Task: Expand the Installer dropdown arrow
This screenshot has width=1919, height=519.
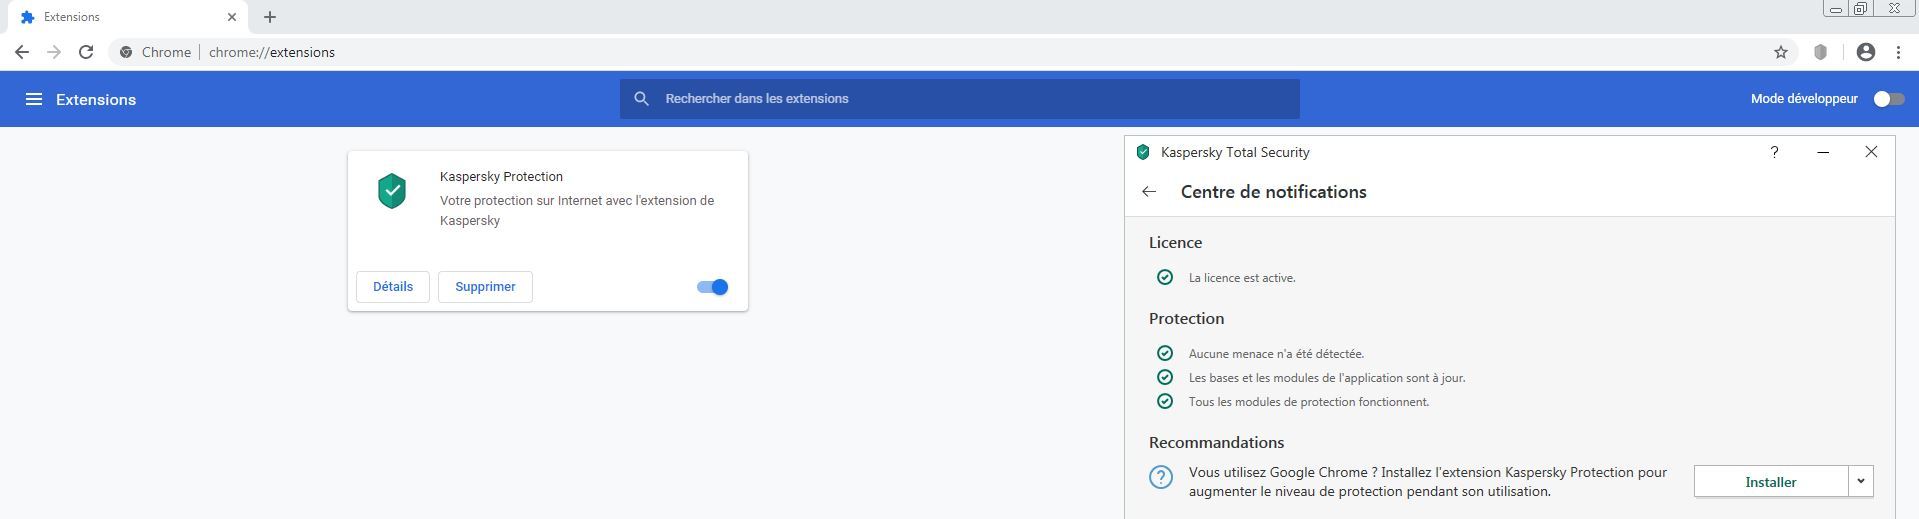Action: point(1861,481)
